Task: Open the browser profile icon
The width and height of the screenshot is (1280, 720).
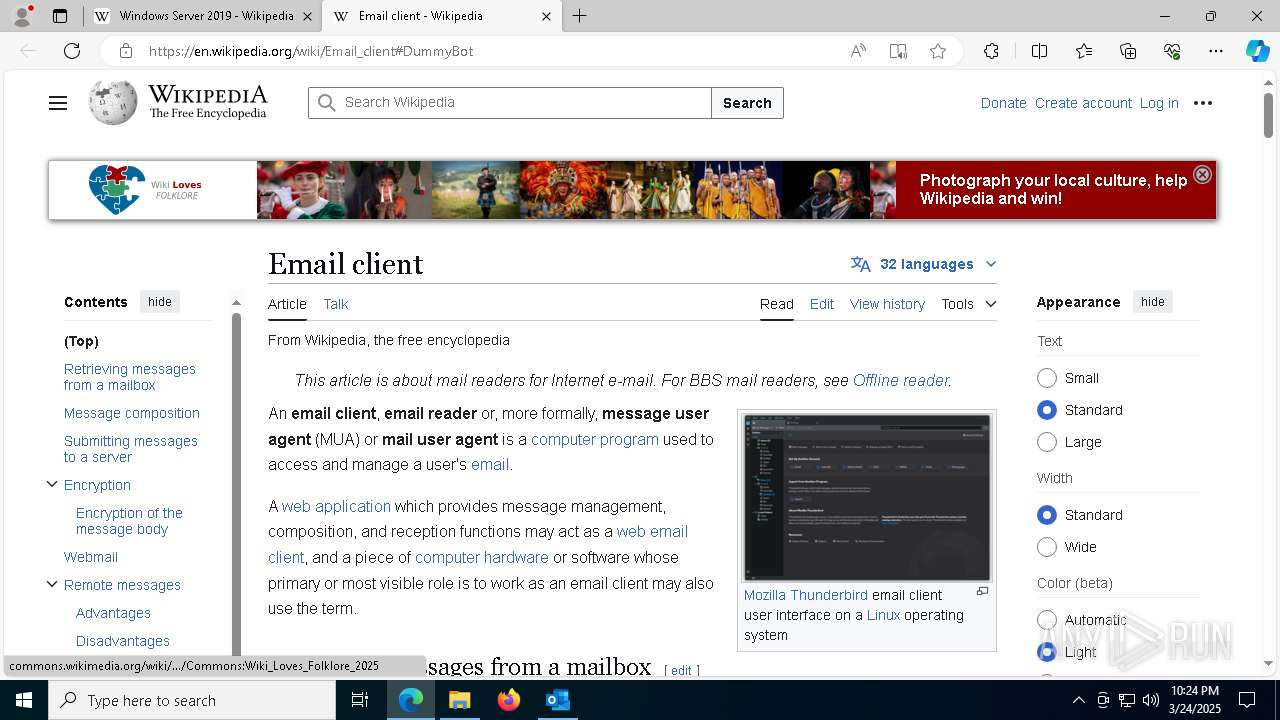Action: pyautogui.click(x=22, y=16)
